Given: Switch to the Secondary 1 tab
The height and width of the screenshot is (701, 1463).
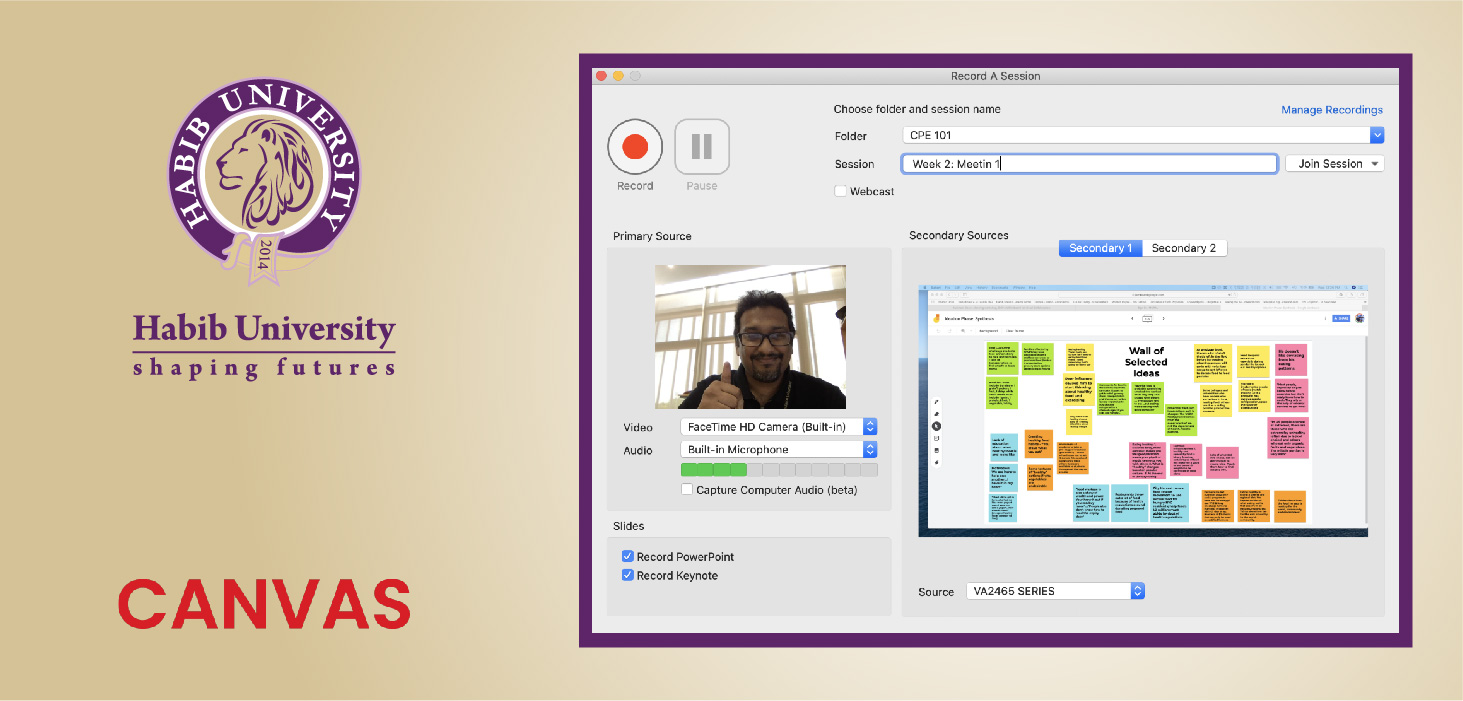Looking at the screenshot, I should (1101, 248).
